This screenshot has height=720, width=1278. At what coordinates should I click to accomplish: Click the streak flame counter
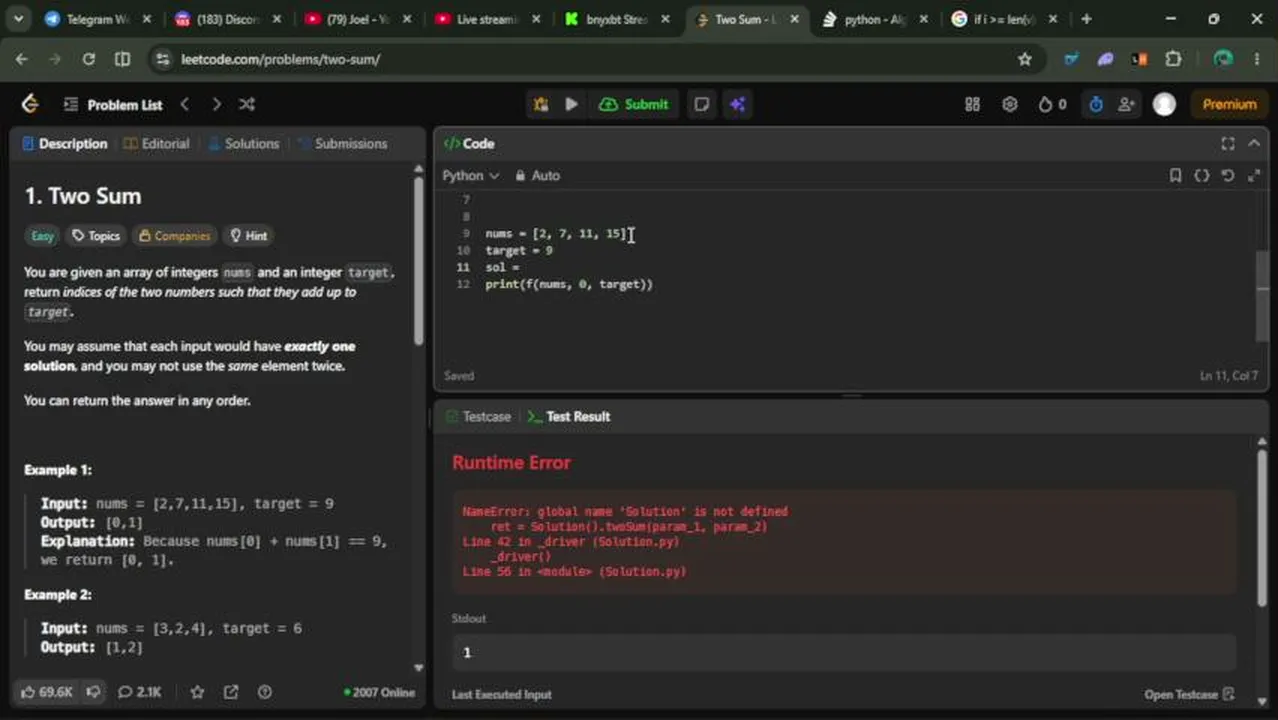pyautogui.click(x=1052, y=104)
